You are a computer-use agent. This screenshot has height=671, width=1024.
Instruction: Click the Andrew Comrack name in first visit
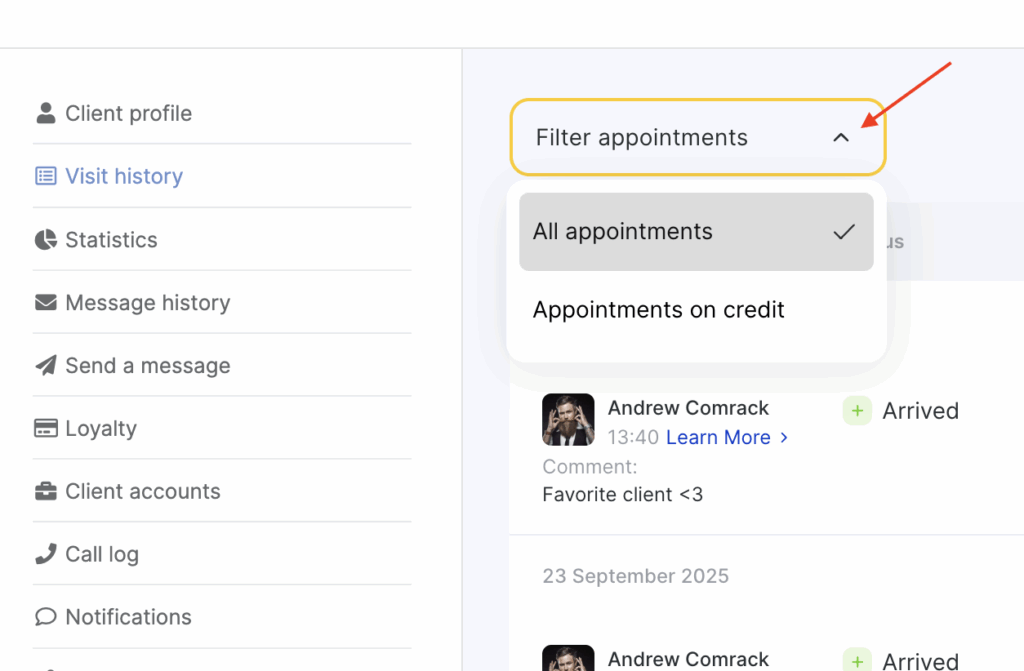(688, 408)
